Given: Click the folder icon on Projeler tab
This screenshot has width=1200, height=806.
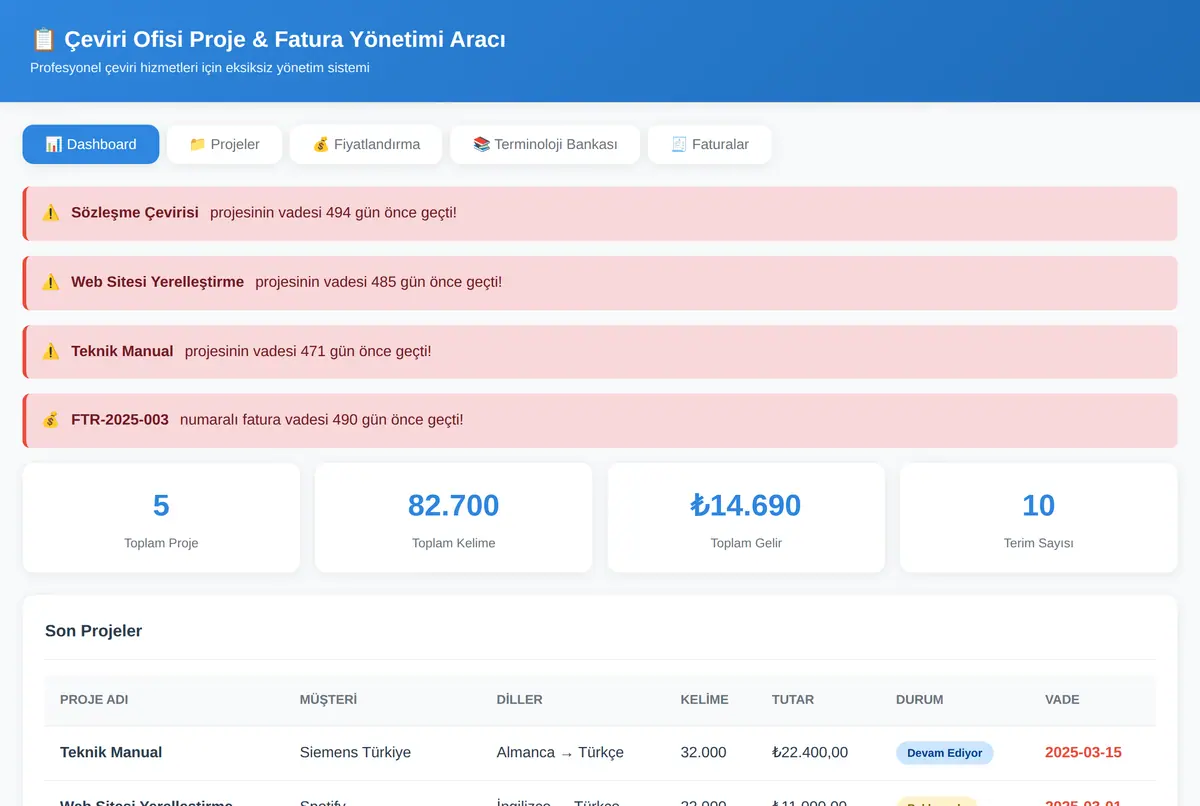Looking at the screenshot, I should 197,144.
